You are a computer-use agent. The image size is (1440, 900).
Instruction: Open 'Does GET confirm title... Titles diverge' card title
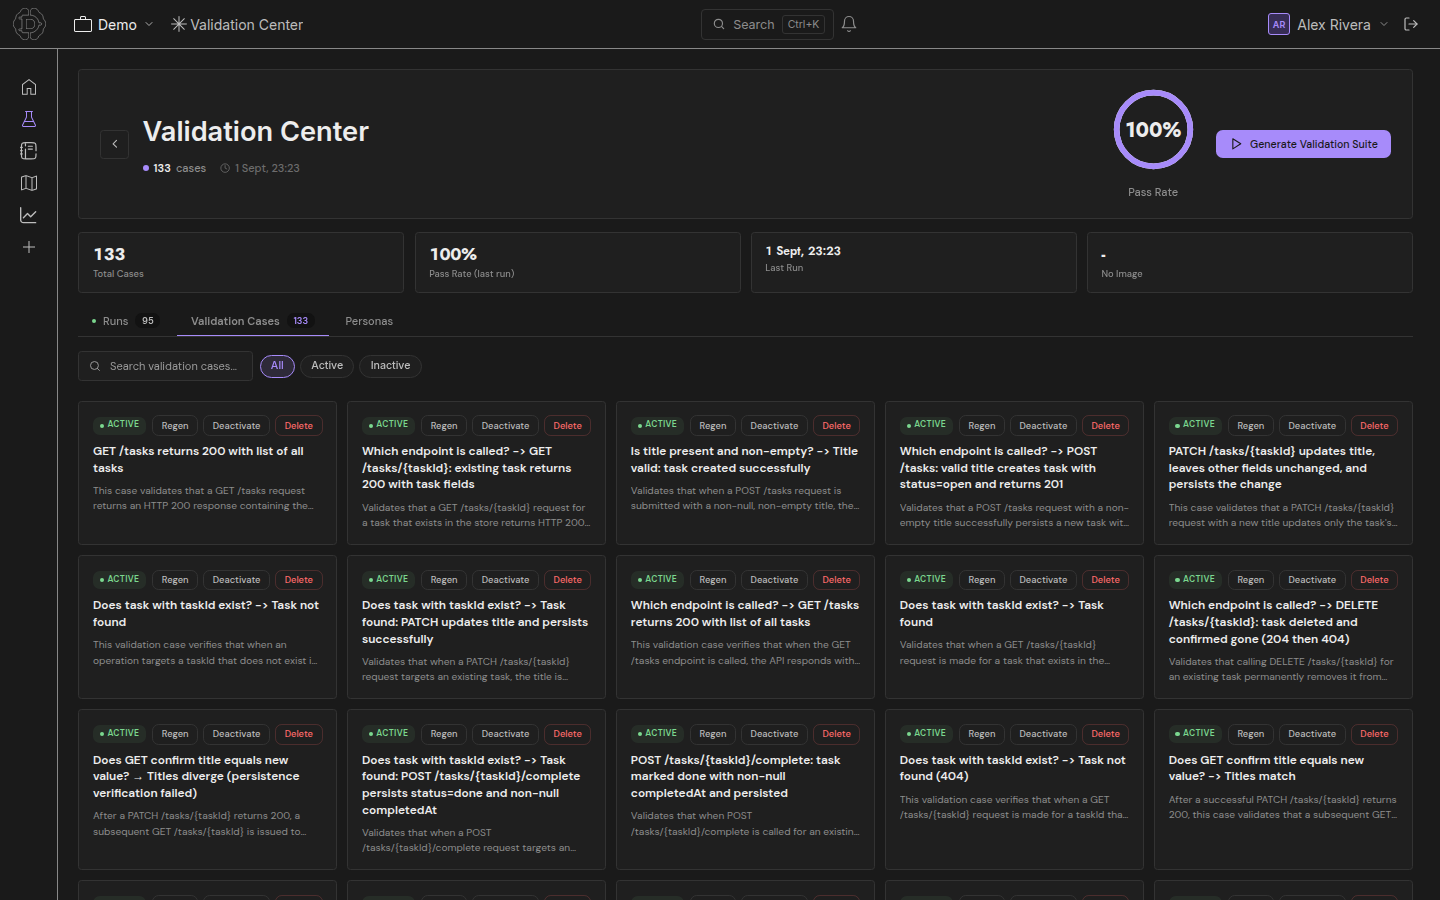(196, 777)
